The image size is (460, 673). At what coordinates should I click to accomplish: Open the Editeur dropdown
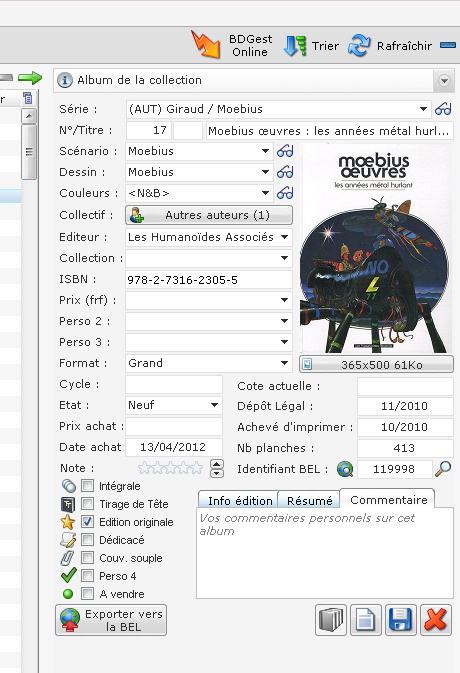(284, 237)
